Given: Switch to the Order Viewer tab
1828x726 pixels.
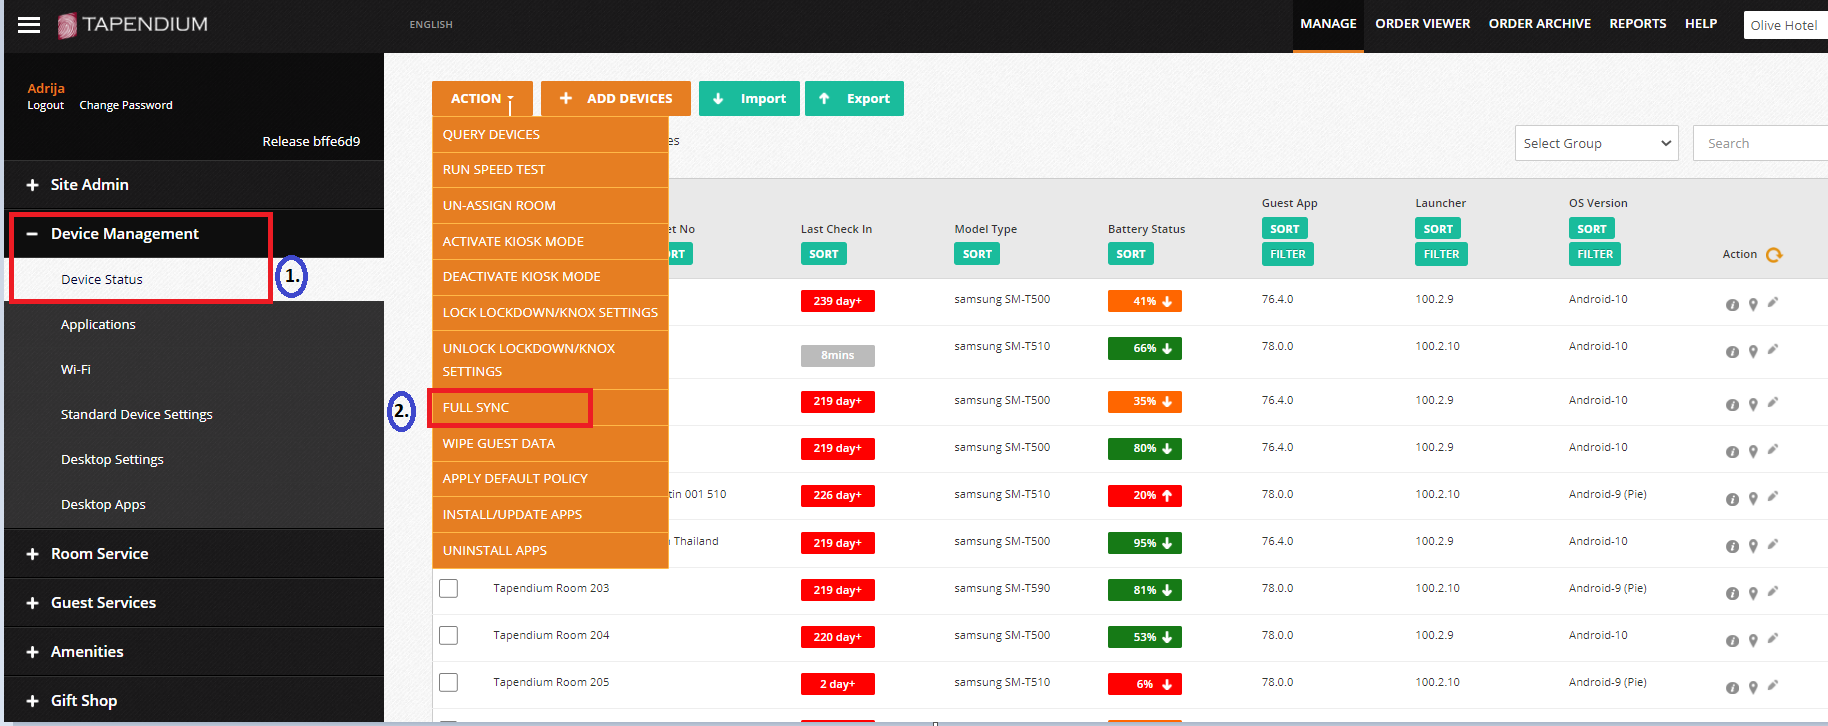Looking at the screenshot, I should point(1422,24).
